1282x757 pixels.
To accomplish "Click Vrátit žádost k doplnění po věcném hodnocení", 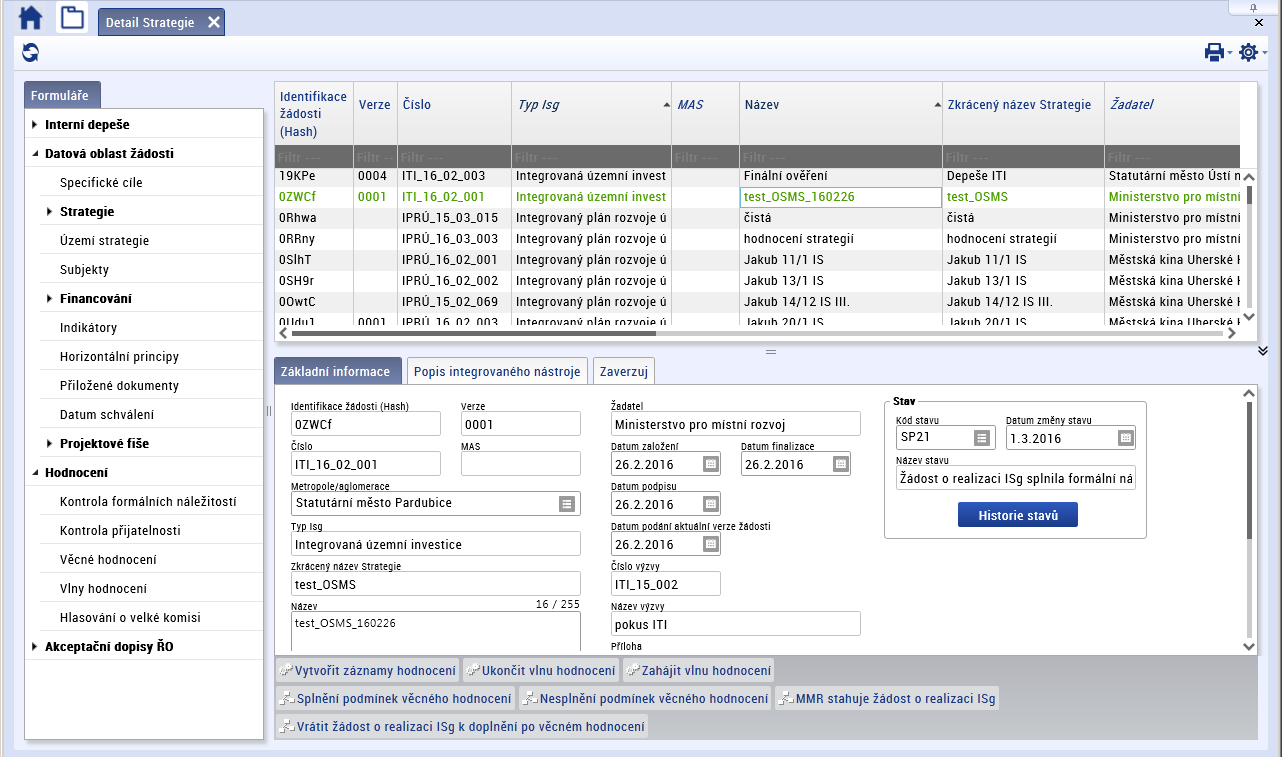I will click(x=462, y=726).
